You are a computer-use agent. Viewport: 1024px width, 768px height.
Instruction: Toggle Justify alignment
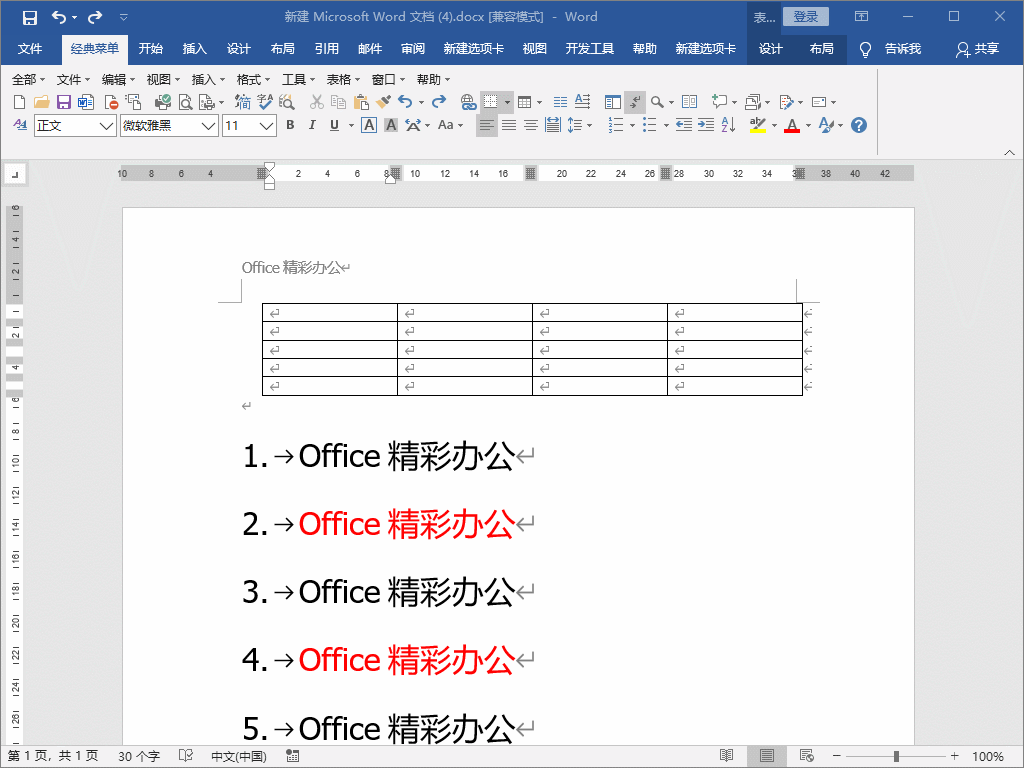(509, 125)
